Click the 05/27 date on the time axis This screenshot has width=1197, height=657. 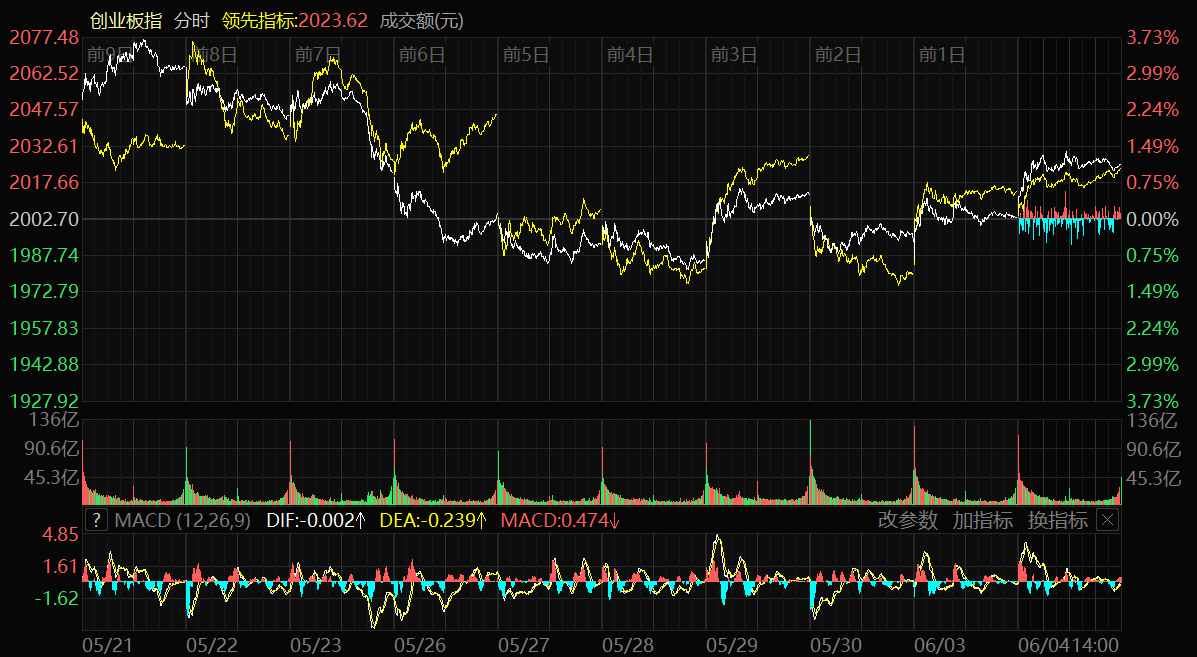[x=523, y=646]
